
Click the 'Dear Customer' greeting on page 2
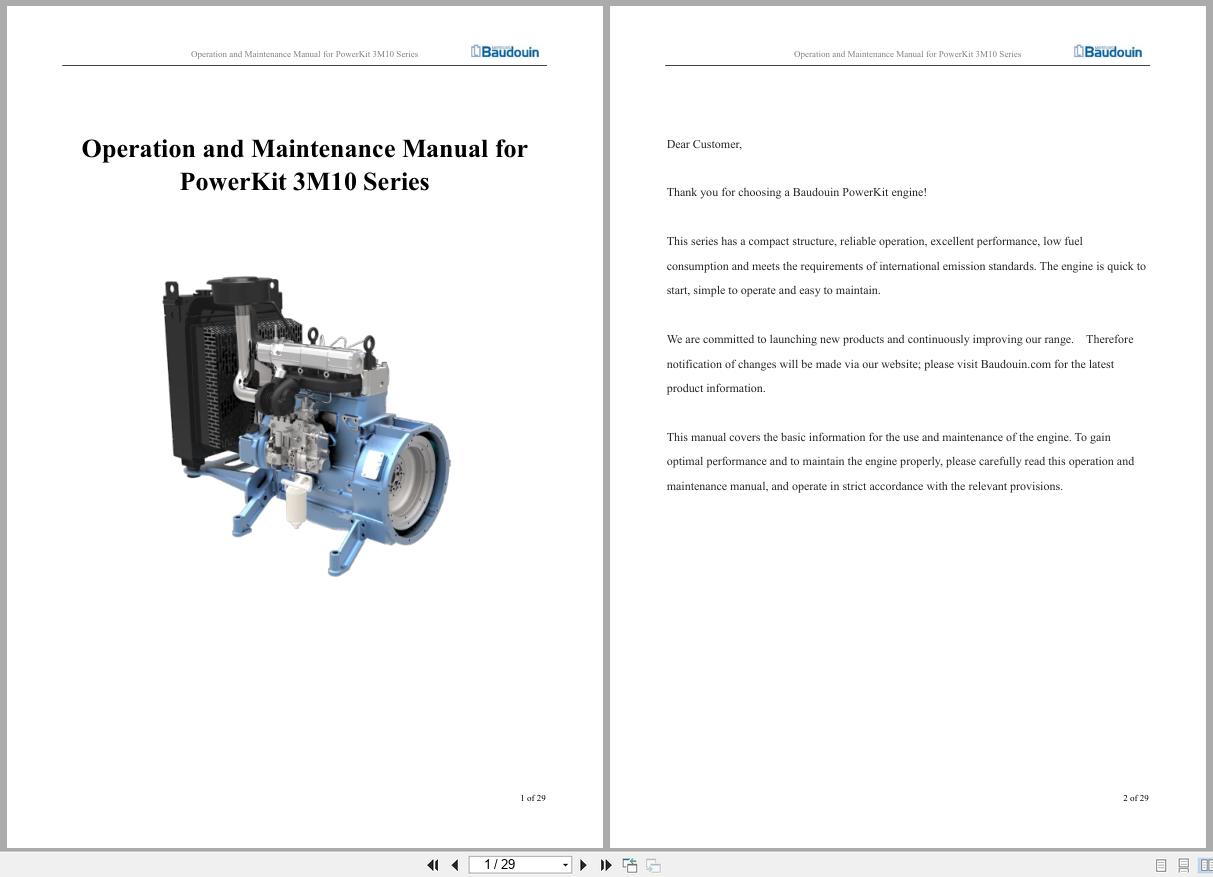(x=703, y=144)
